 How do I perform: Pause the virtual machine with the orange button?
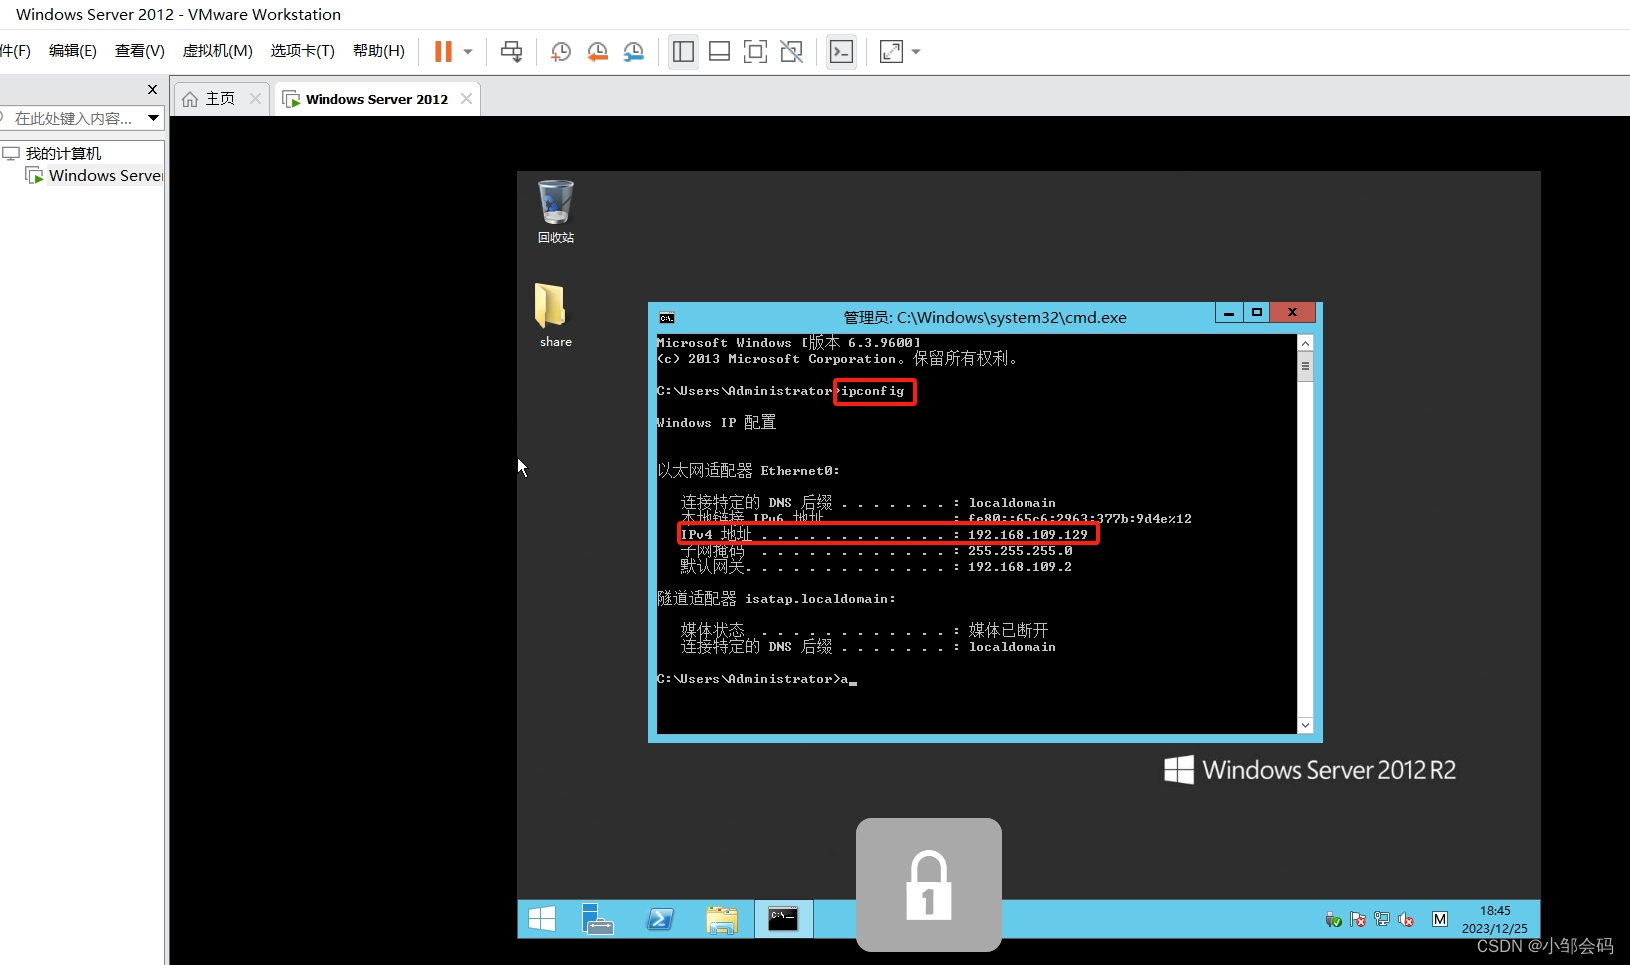[443, 52]
